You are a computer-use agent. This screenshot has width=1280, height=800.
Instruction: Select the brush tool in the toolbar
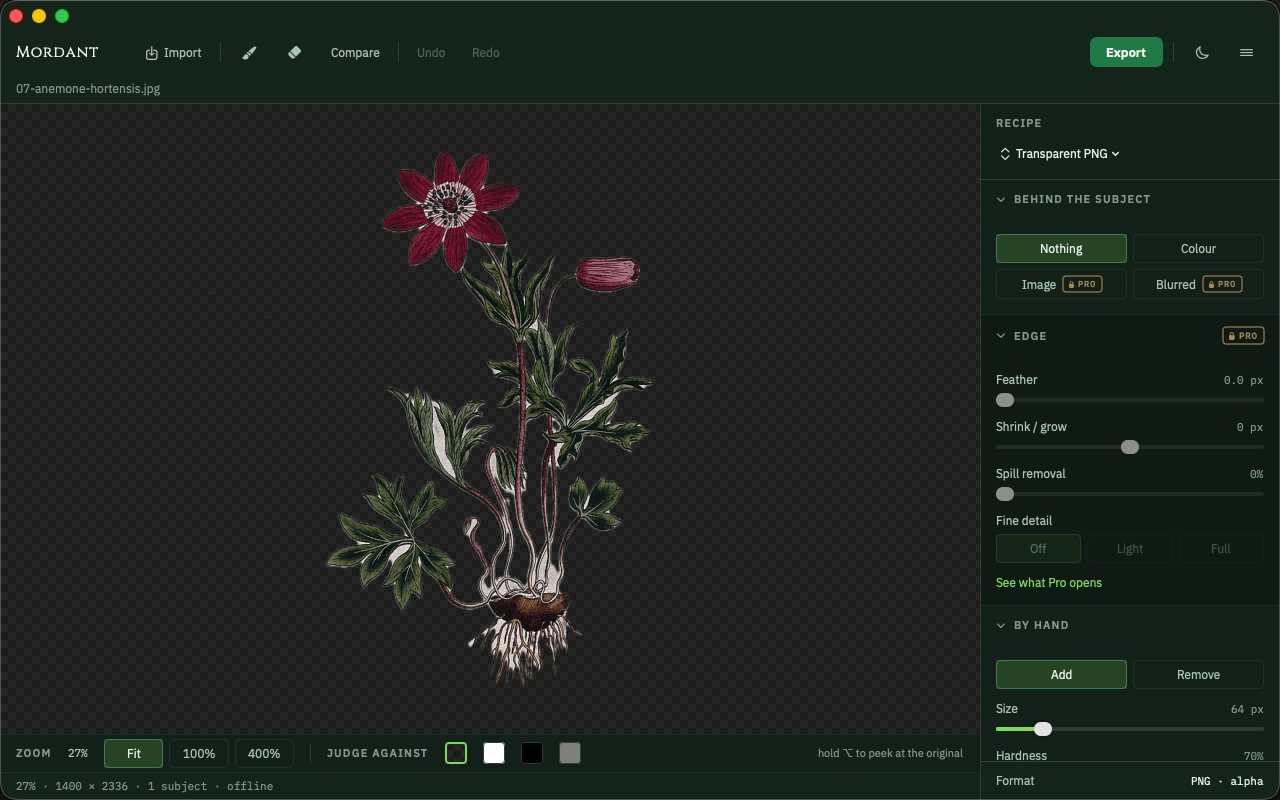250,53
